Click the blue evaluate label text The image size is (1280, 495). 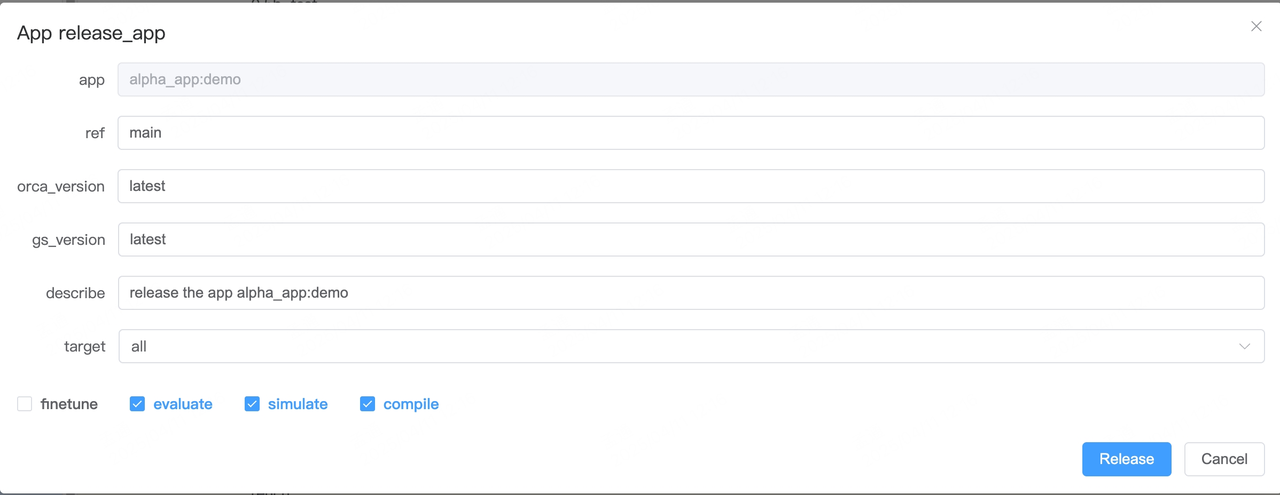pyautogui.click(x=182, y=404)
